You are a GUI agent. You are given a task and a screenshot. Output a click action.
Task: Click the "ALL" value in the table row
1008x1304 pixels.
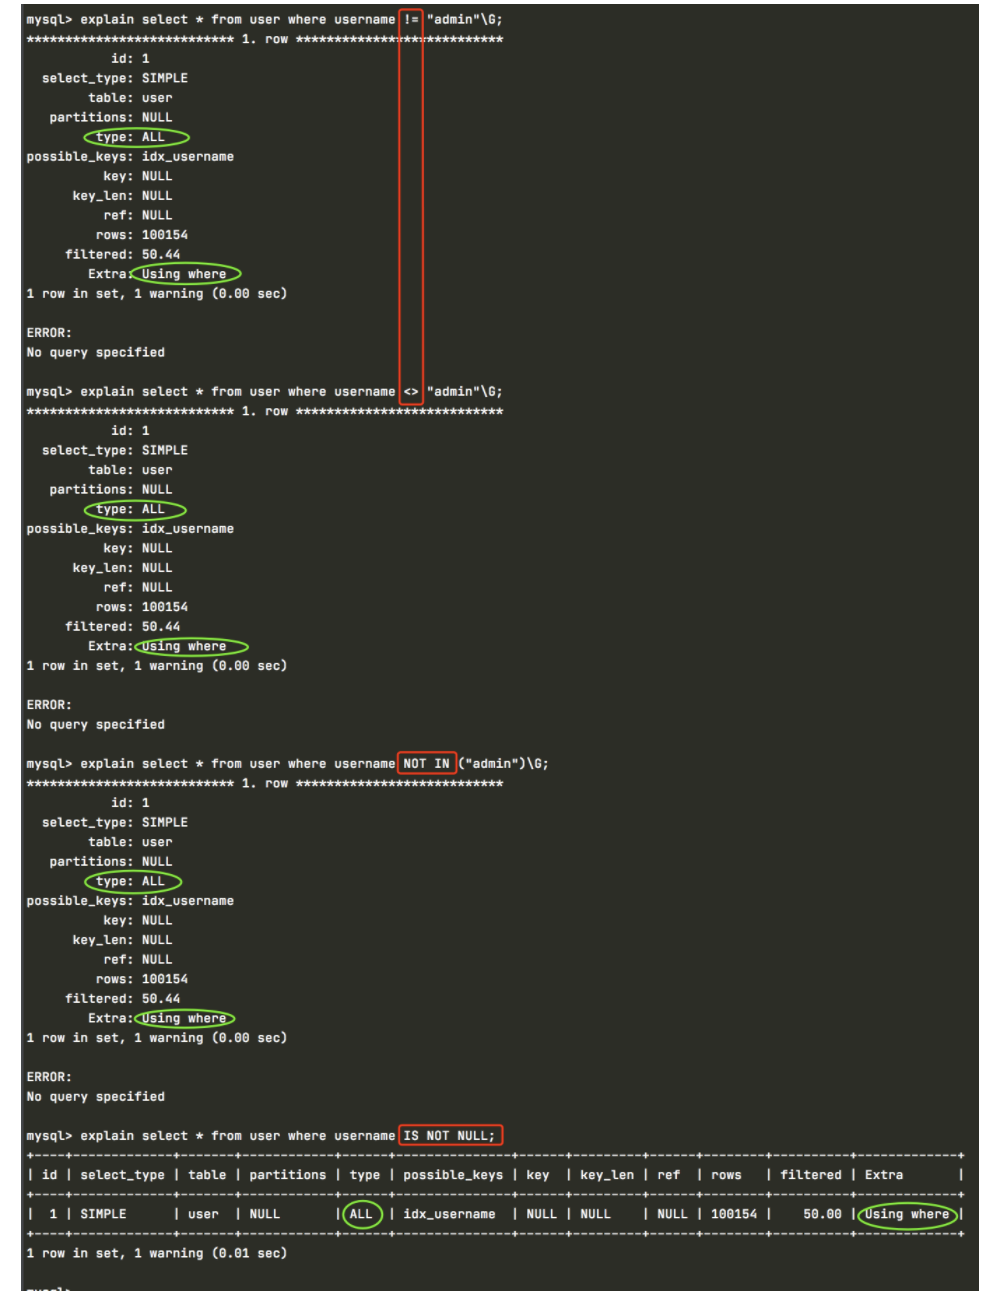tap(361, 1214)
